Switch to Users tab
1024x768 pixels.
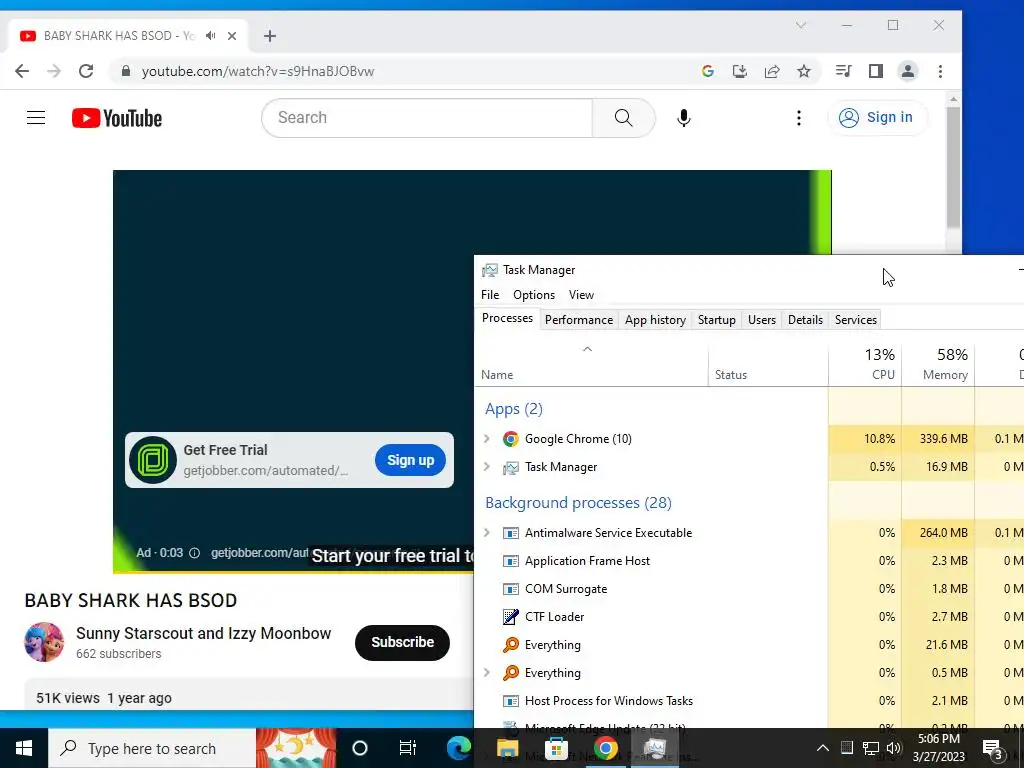coord(761,320)
